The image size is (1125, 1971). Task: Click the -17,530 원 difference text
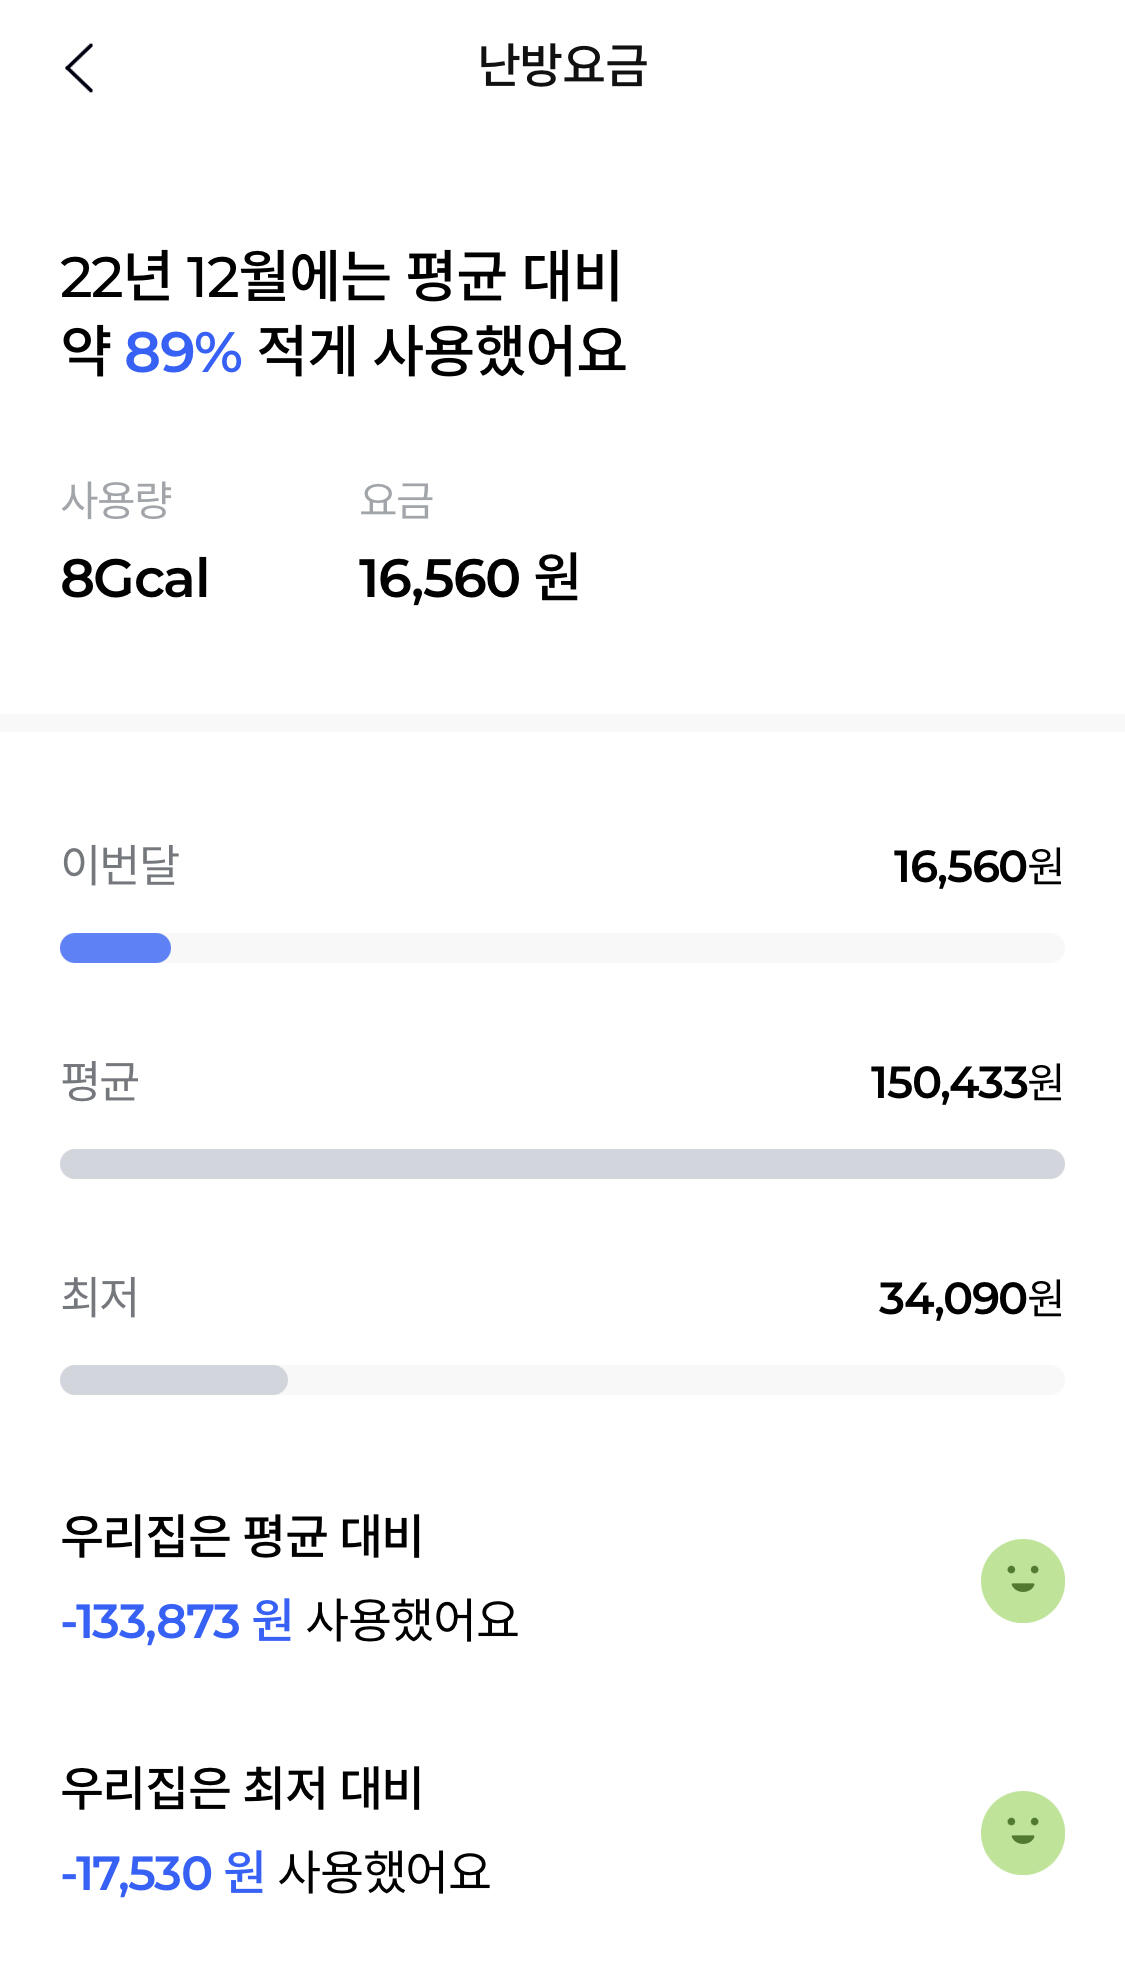point(163,1873)
